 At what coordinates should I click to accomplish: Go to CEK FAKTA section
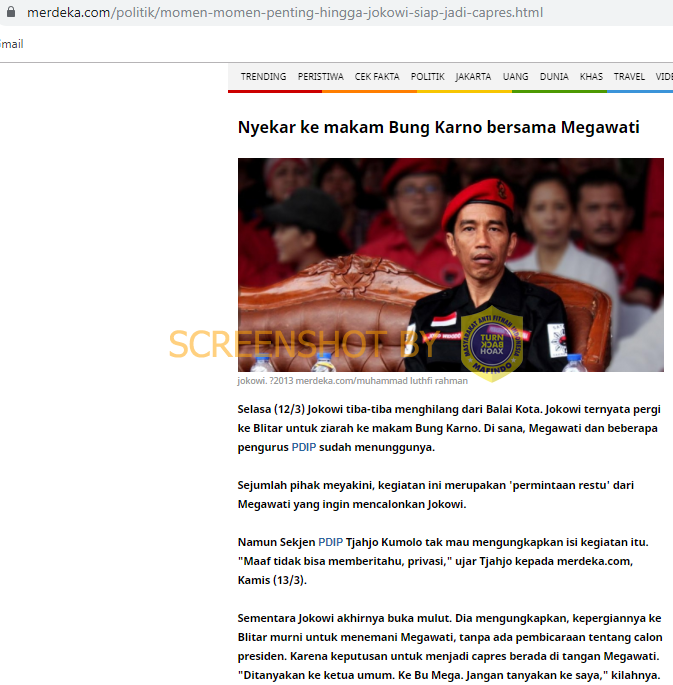[x=377, y=77]
